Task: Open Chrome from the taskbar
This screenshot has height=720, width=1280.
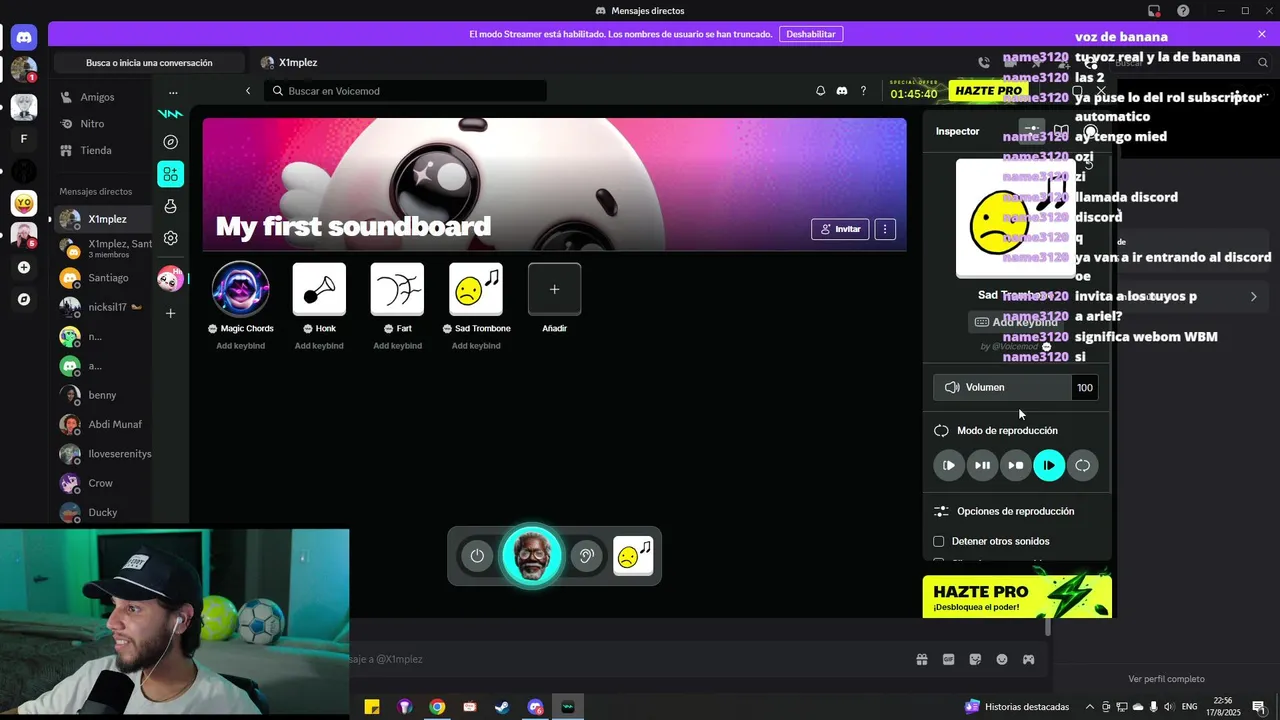Action: (x=437, y=707)
